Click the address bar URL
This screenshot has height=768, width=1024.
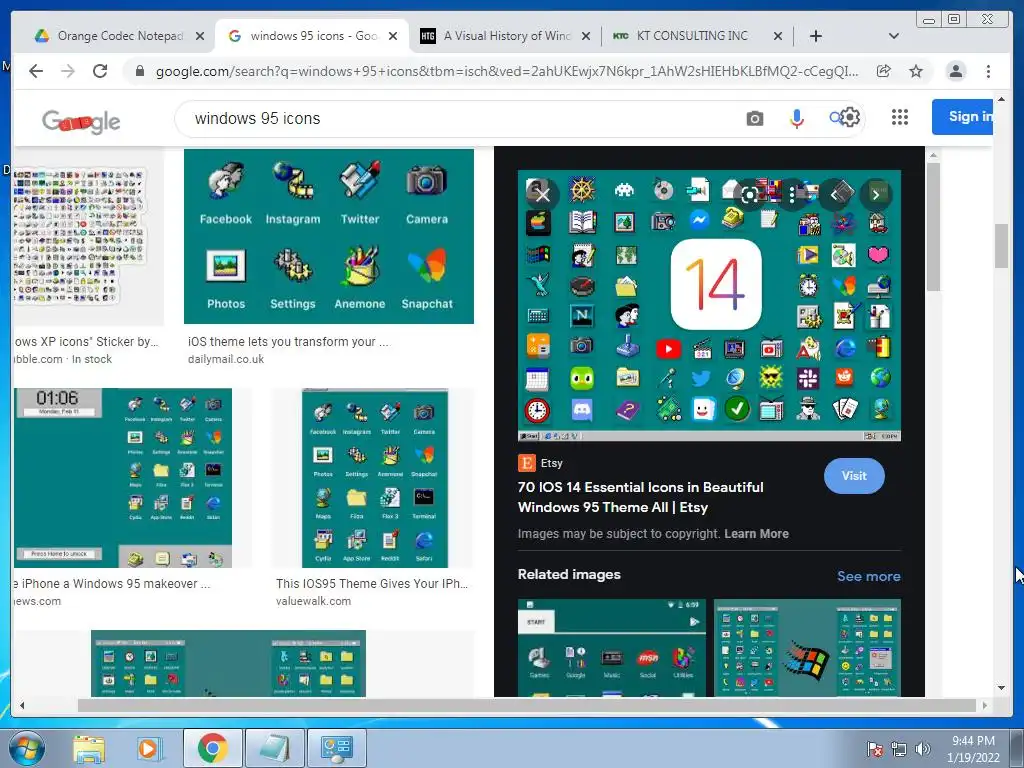click(x=507, y=71)
